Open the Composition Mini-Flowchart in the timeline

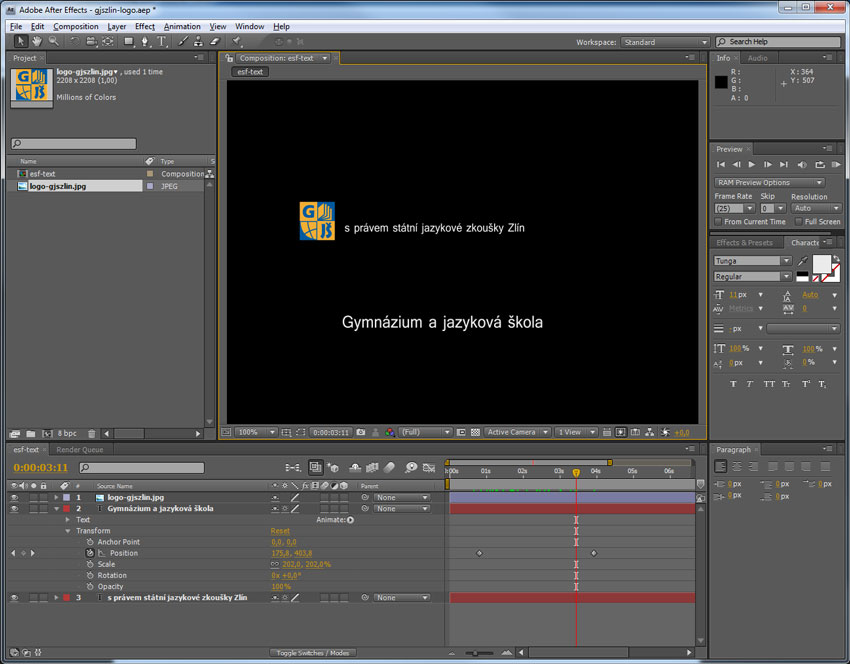click(293, 467)
